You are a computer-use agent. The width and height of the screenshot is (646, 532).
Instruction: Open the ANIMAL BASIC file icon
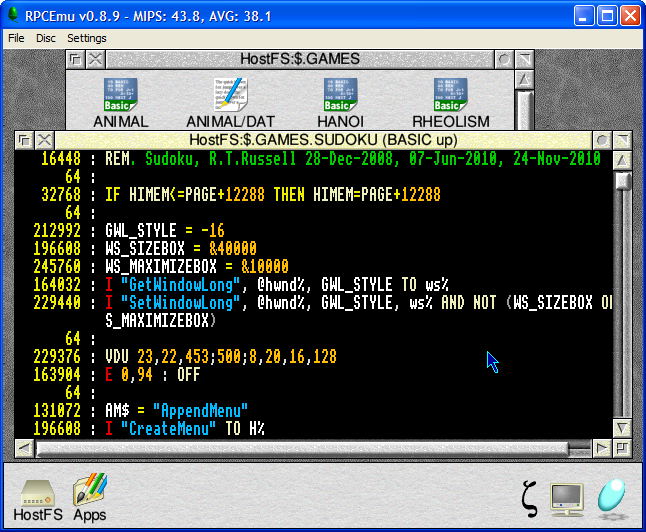click(x=120, y=95)
